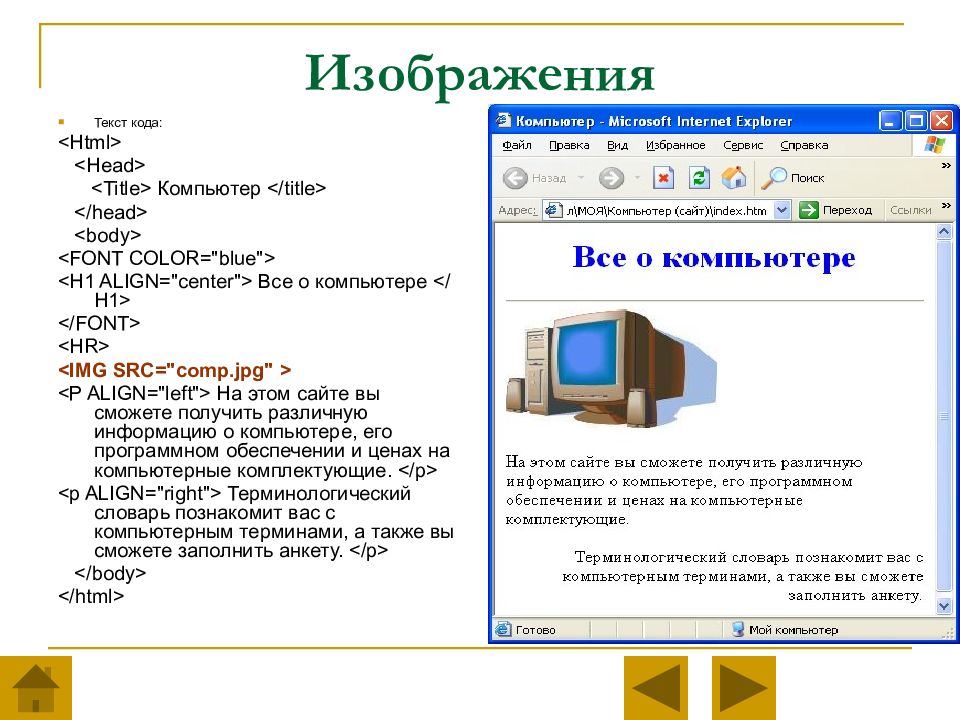Click the Мой компьютер zone icon in status bar

(738, 629)
